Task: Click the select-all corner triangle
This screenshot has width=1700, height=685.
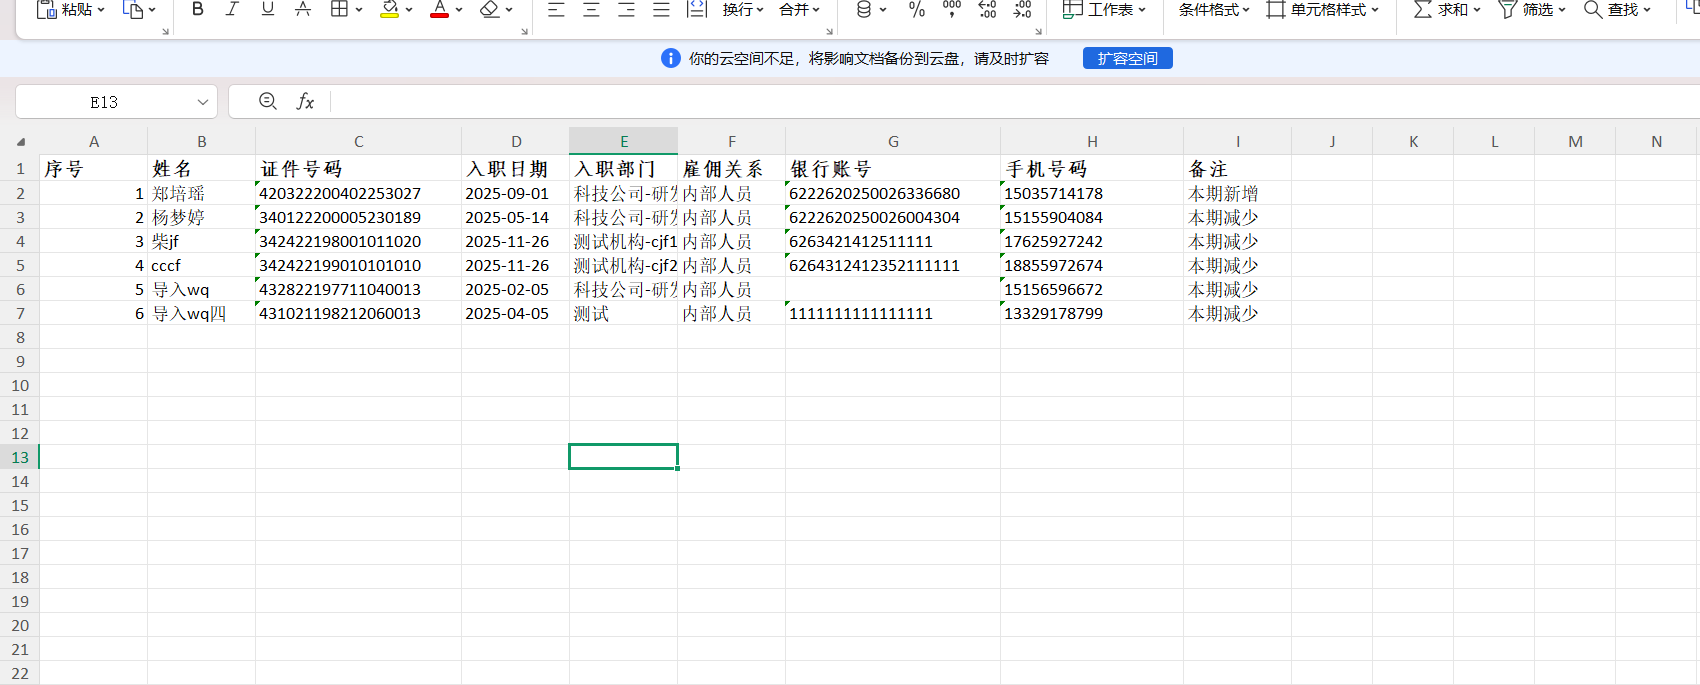Action: tap(21, 142)
